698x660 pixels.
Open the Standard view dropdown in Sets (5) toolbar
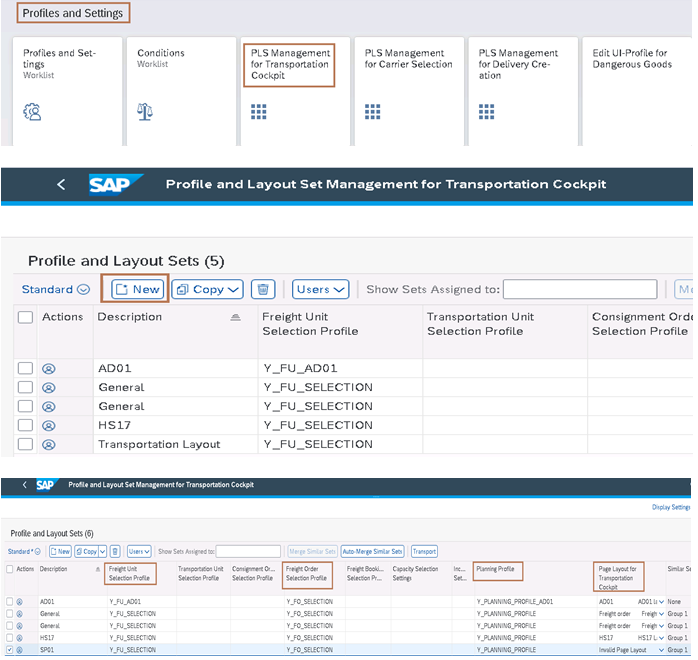pos(56,289)
